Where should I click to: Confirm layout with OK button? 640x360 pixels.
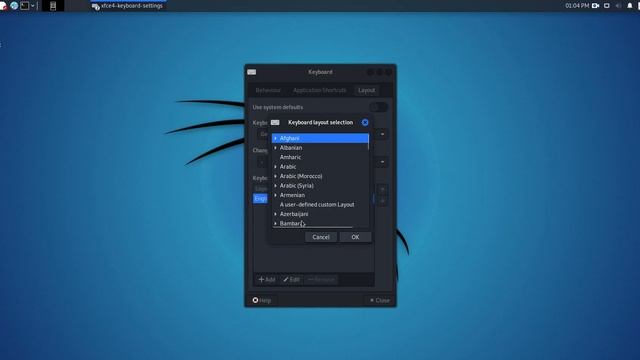click(355, 237)
